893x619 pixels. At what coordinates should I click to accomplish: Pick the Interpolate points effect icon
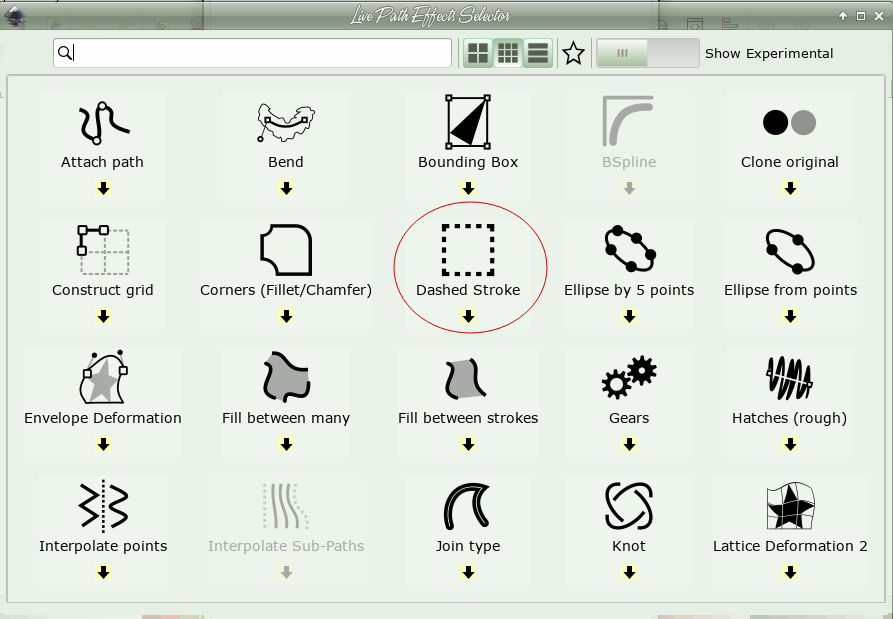point(103,505)
